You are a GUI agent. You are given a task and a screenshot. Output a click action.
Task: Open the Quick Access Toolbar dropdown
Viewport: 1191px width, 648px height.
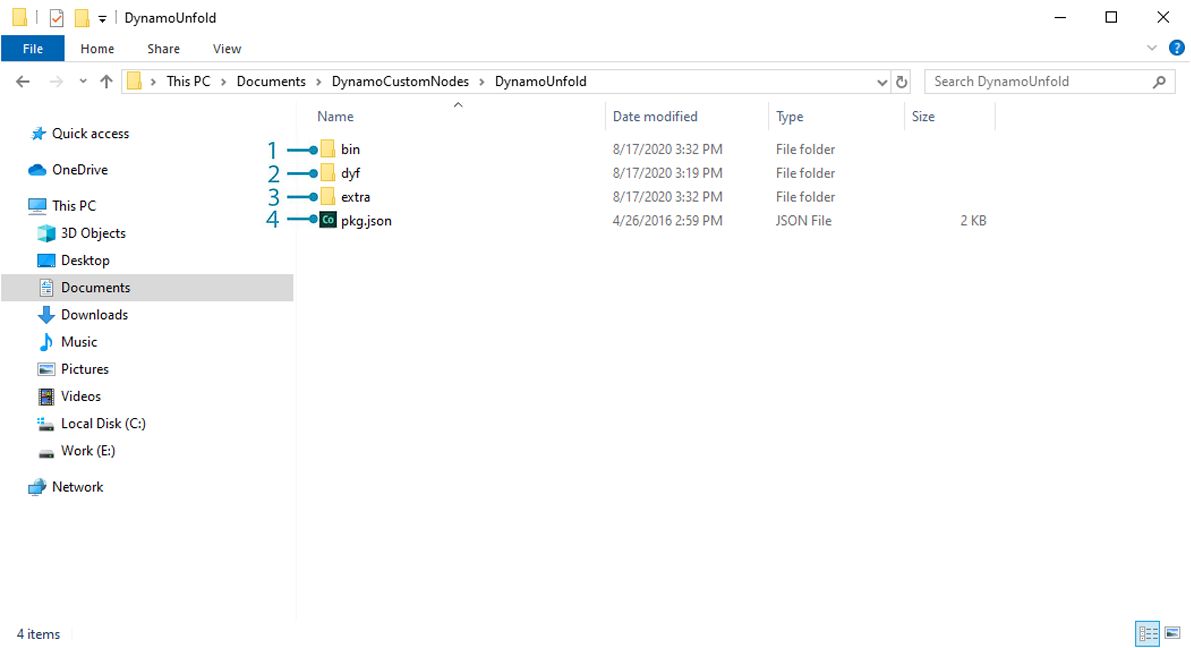click(x=102, y=18)
